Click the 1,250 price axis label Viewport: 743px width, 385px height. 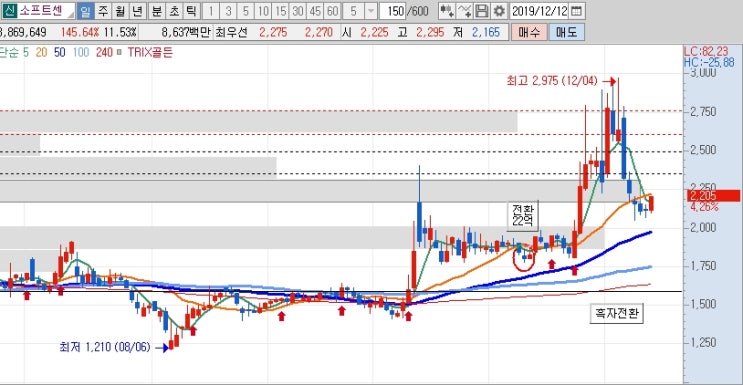[702, 342]
